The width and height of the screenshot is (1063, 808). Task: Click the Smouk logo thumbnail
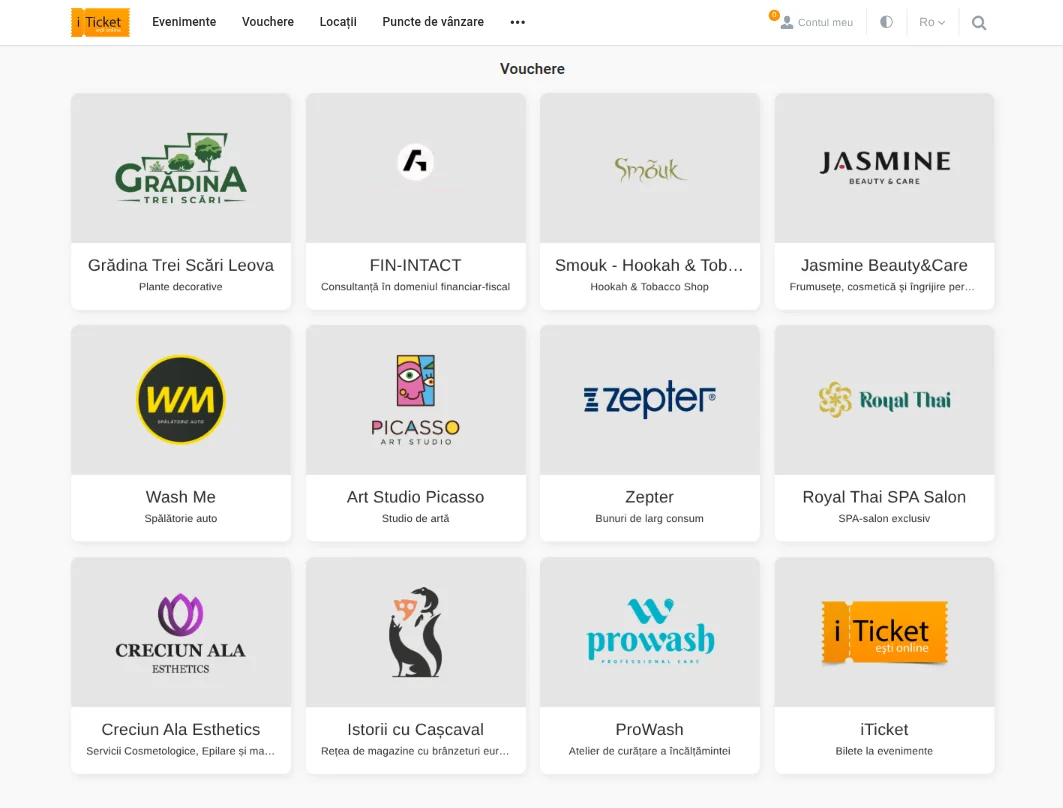tap(649, 169)
